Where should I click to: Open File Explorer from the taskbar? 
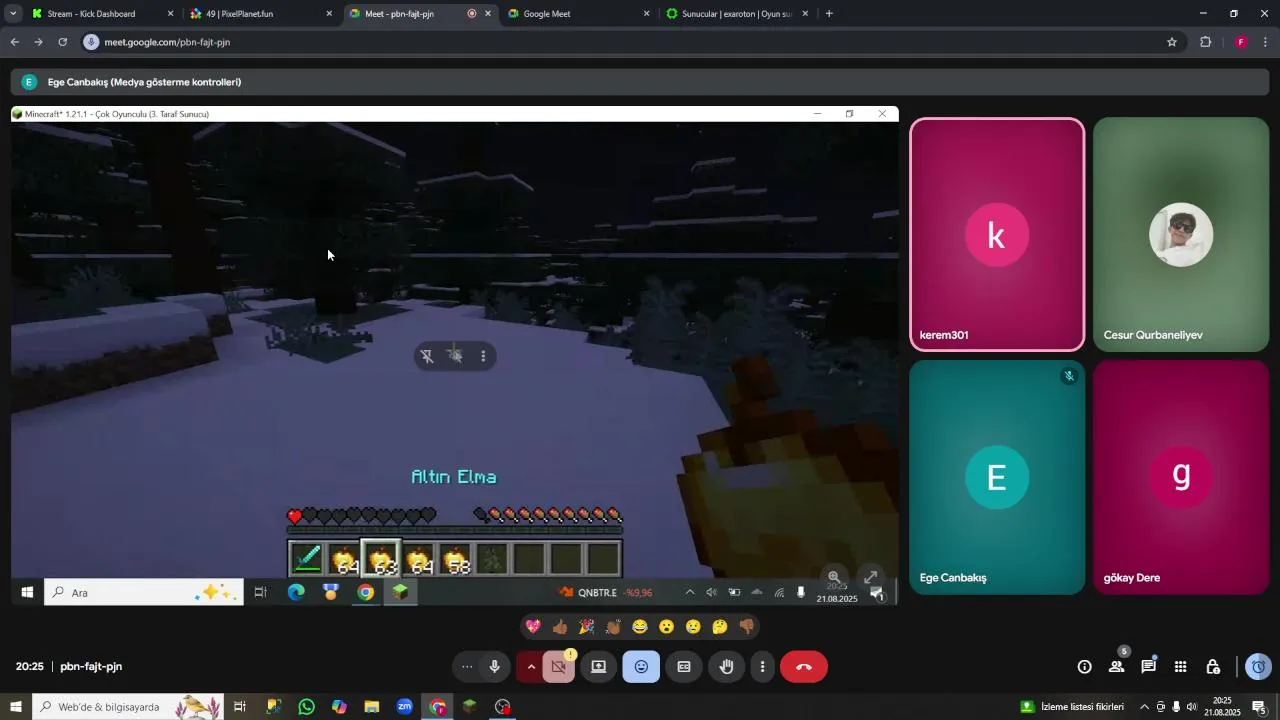click(x=372, y=707)
